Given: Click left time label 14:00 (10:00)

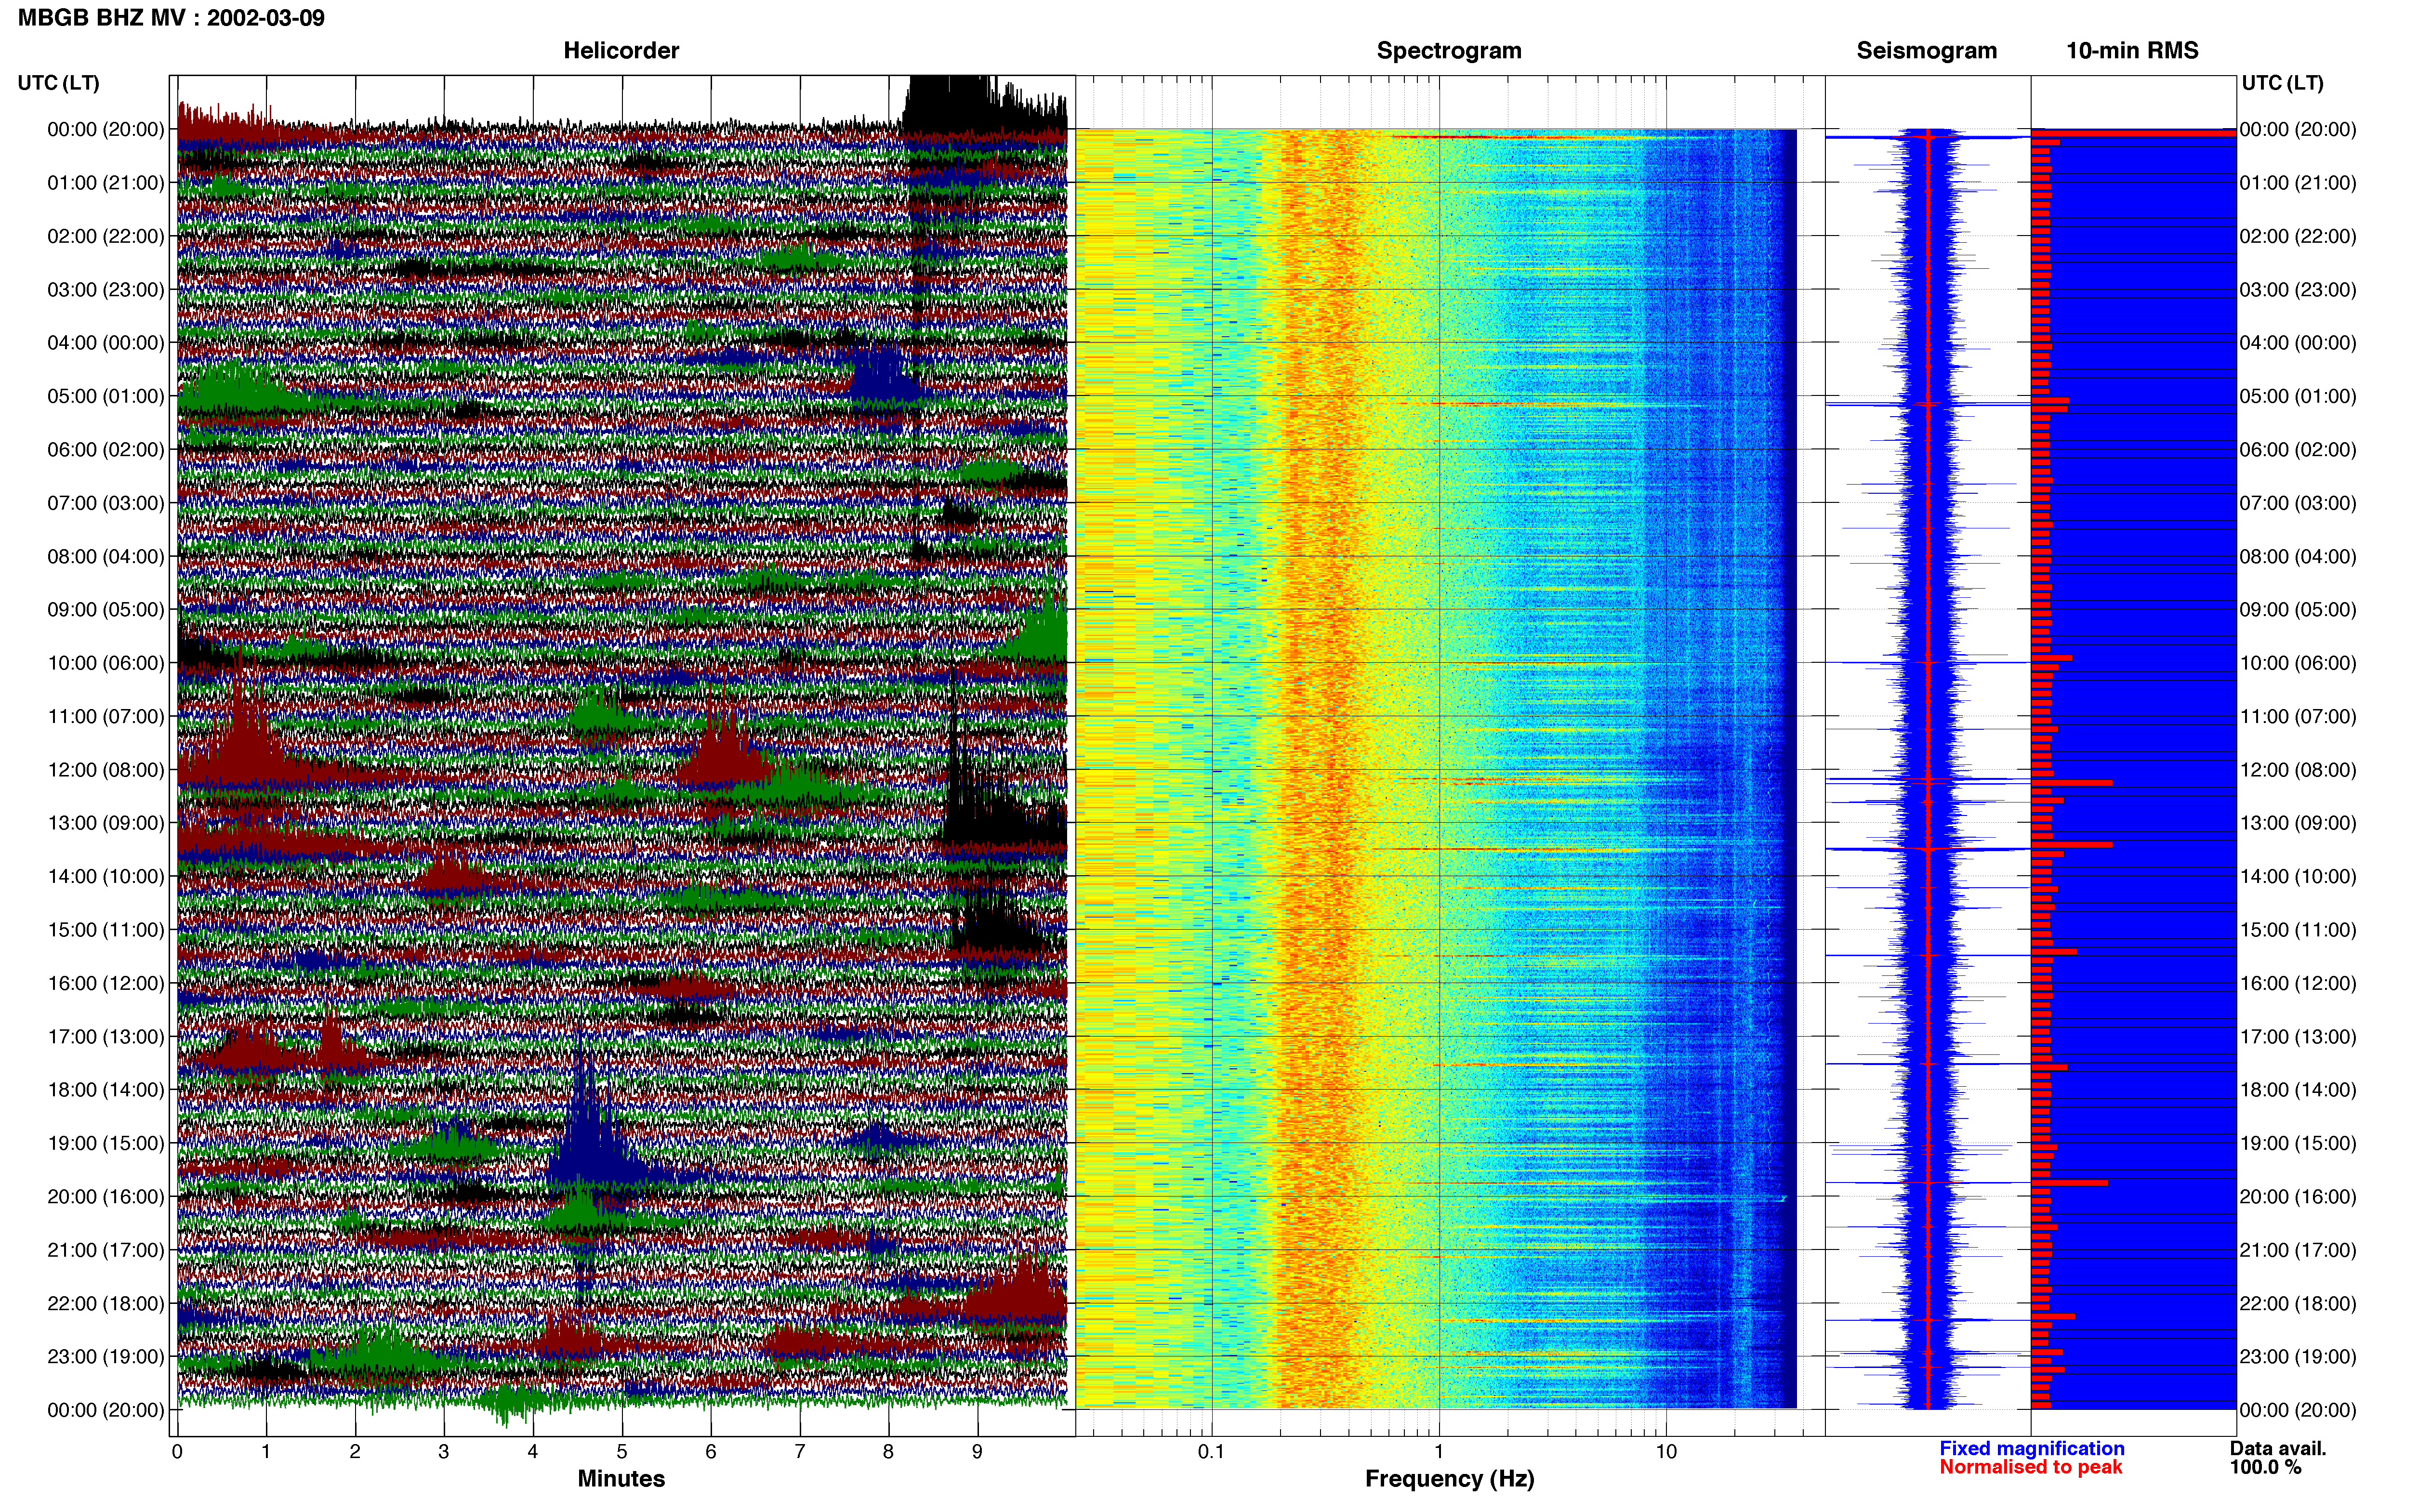Looking at the screenshot, I should pyautogui.click(x=106, y=876).
